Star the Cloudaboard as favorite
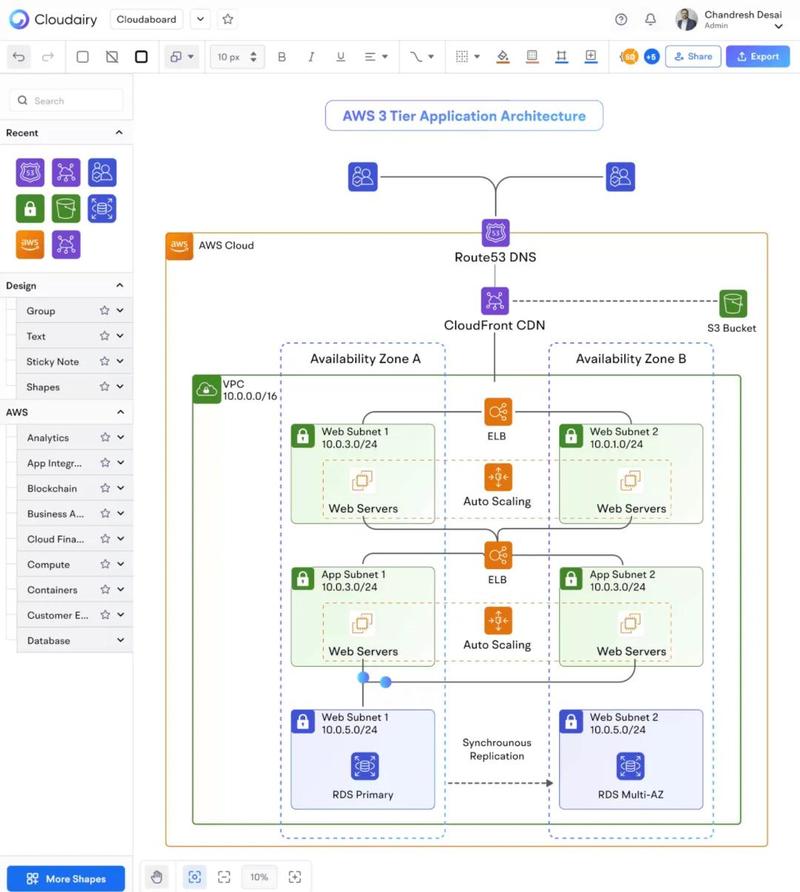 click(x=228, y=19)
